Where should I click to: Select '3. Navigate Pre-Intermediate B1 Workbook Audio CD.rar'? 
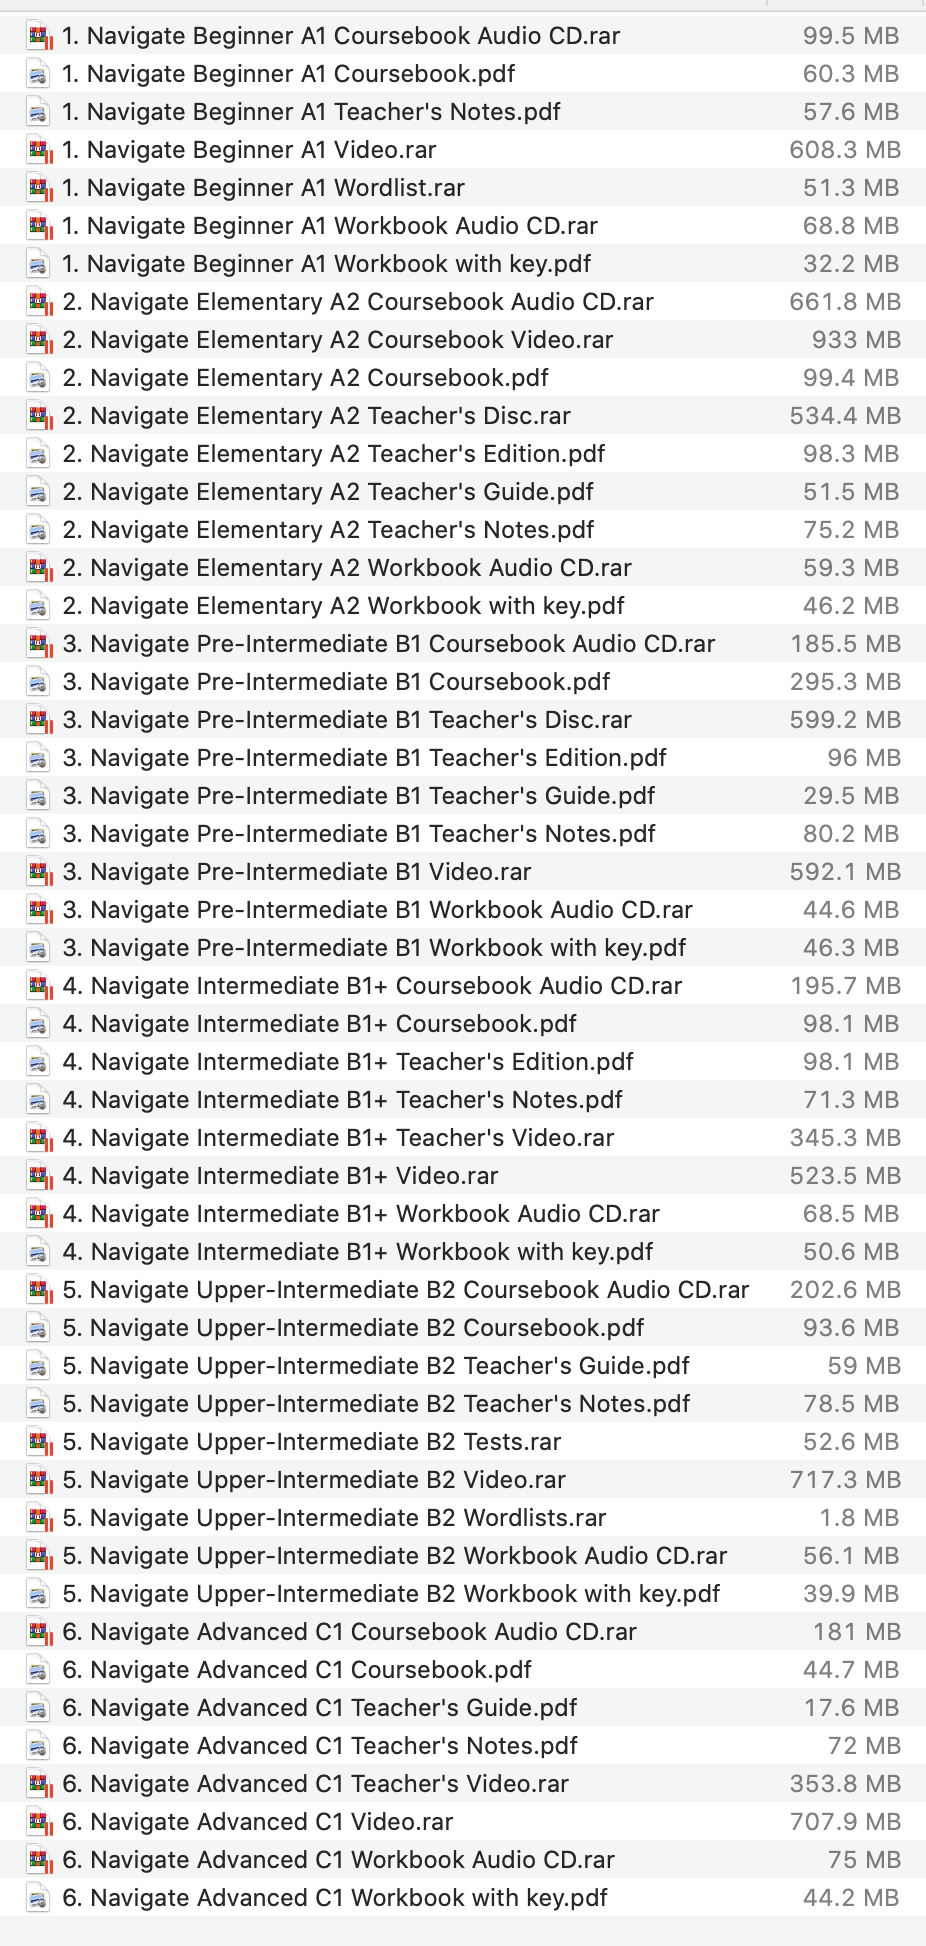[x=378, y=910]
